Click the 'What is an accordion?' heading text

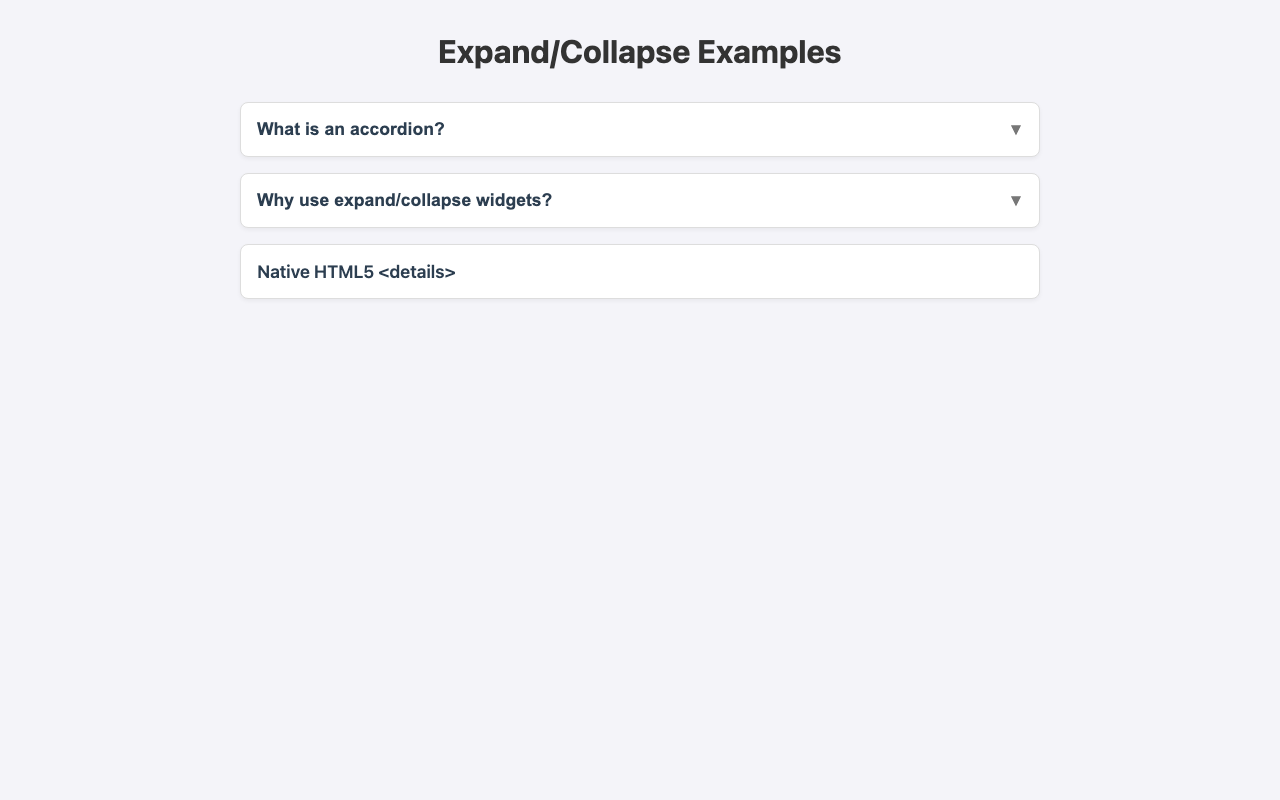351,130
